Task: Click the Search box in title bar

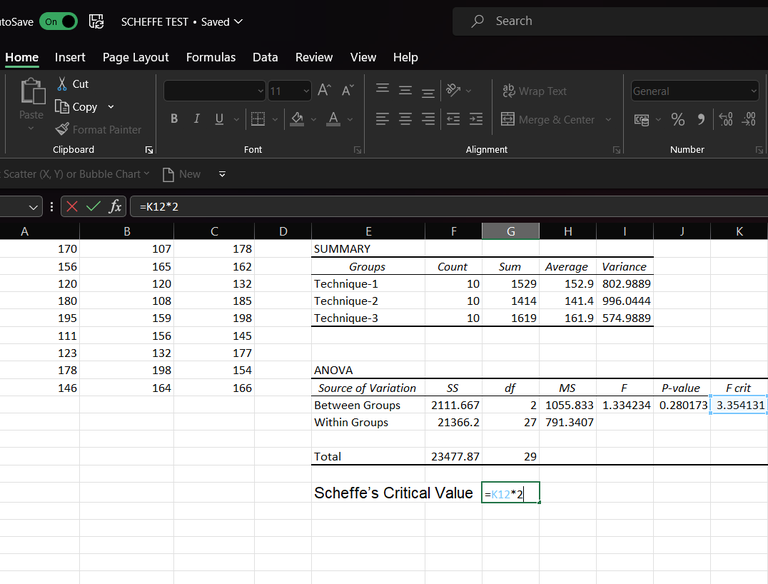Action: (600, 21)
